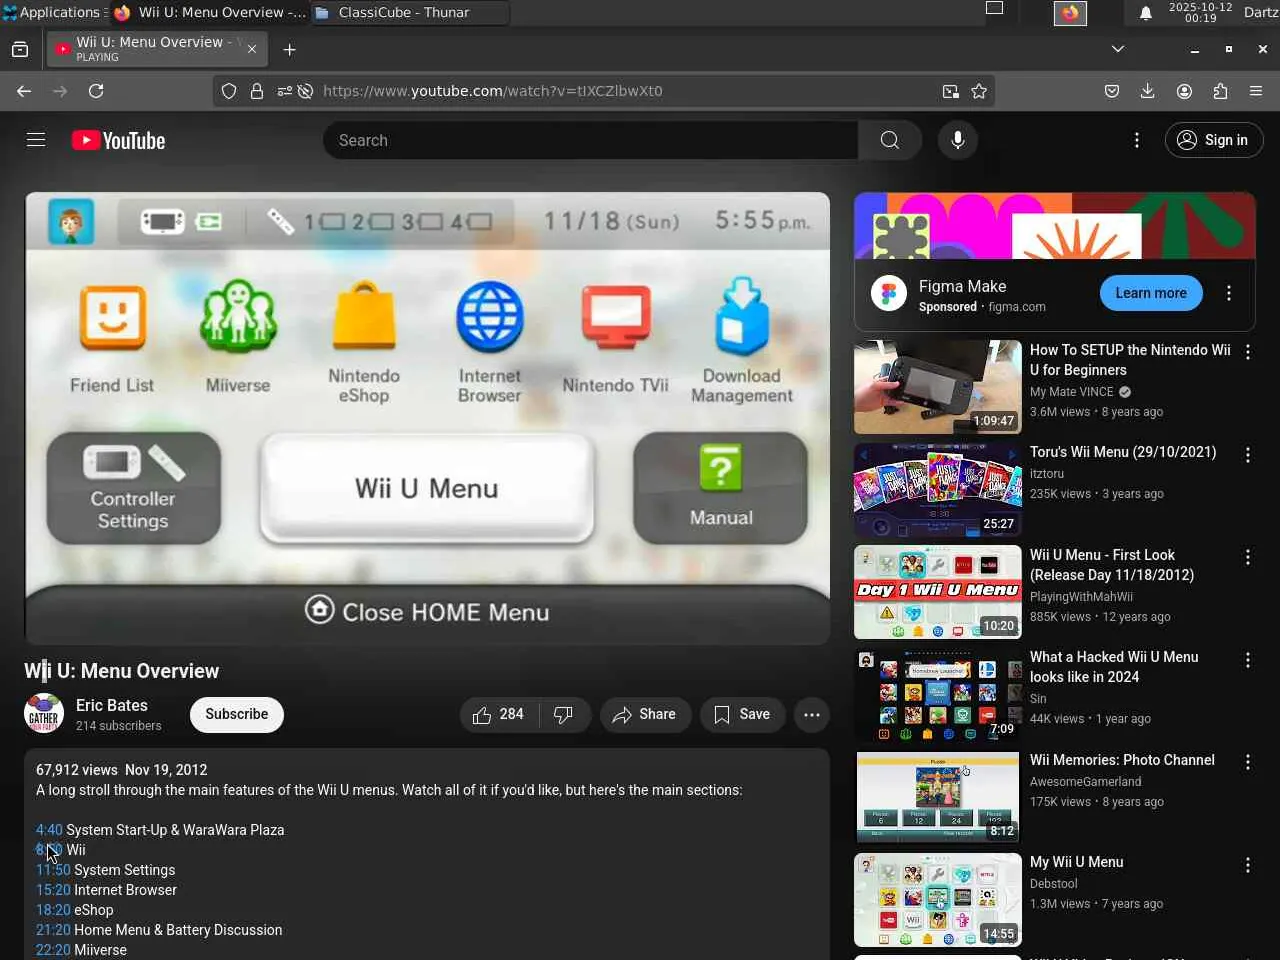Open YouTube settings three-dot menu
The image size is (1280, 960).
[1136, 140]
